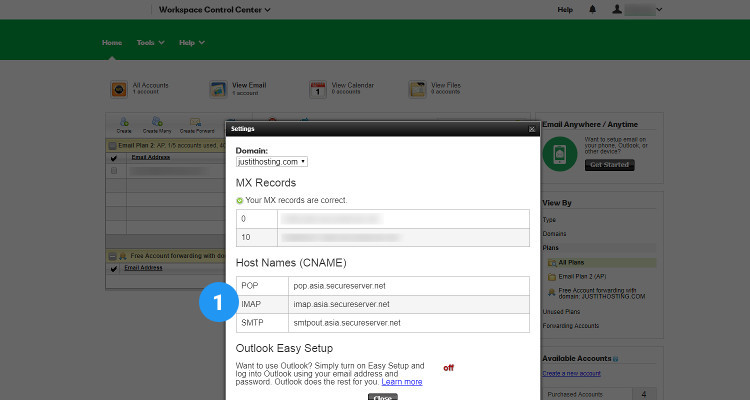Collapse the Email Plan 2 section

112,145
